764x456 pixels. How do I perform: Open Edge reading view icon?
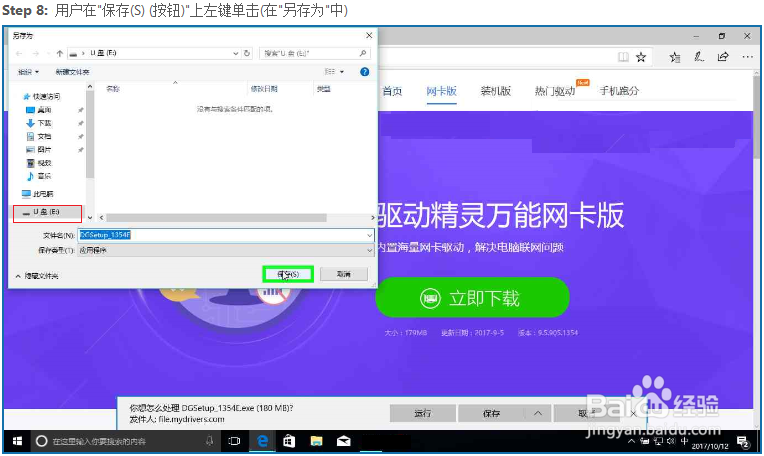(623, 57)
